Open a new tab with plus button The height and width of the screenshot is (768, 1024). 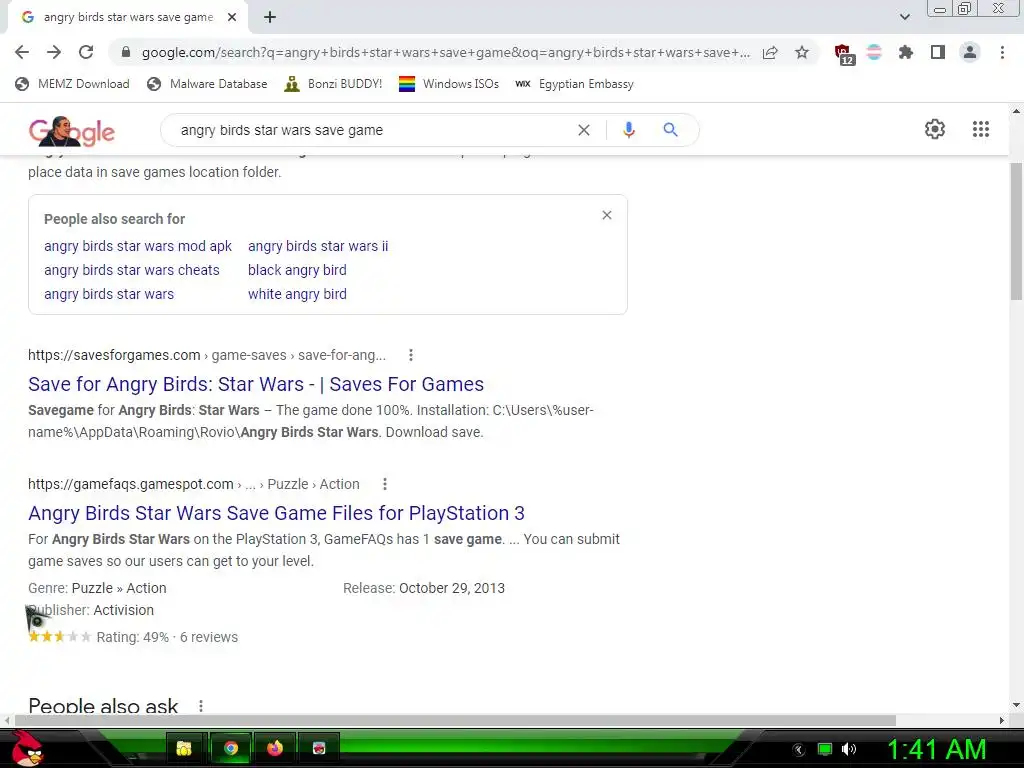pos(270,17)
